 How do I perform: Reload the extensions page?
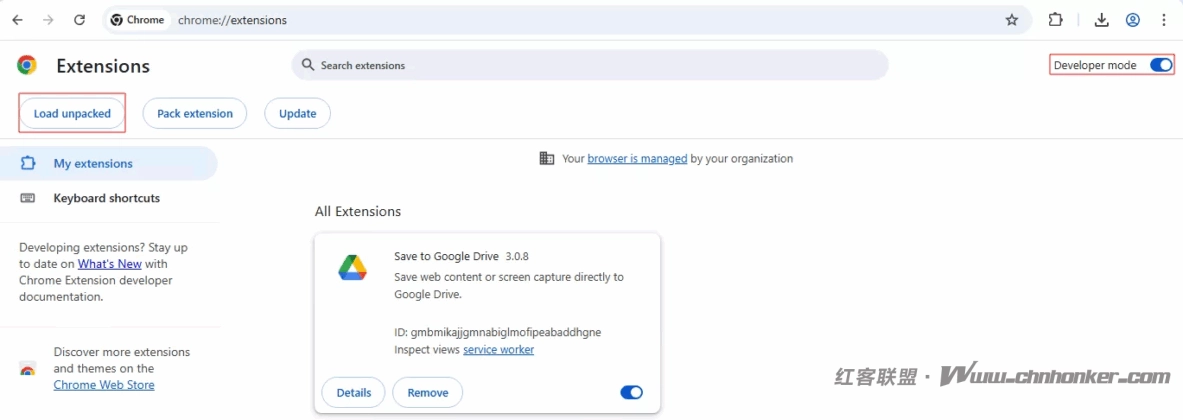[x=80, y=20]
